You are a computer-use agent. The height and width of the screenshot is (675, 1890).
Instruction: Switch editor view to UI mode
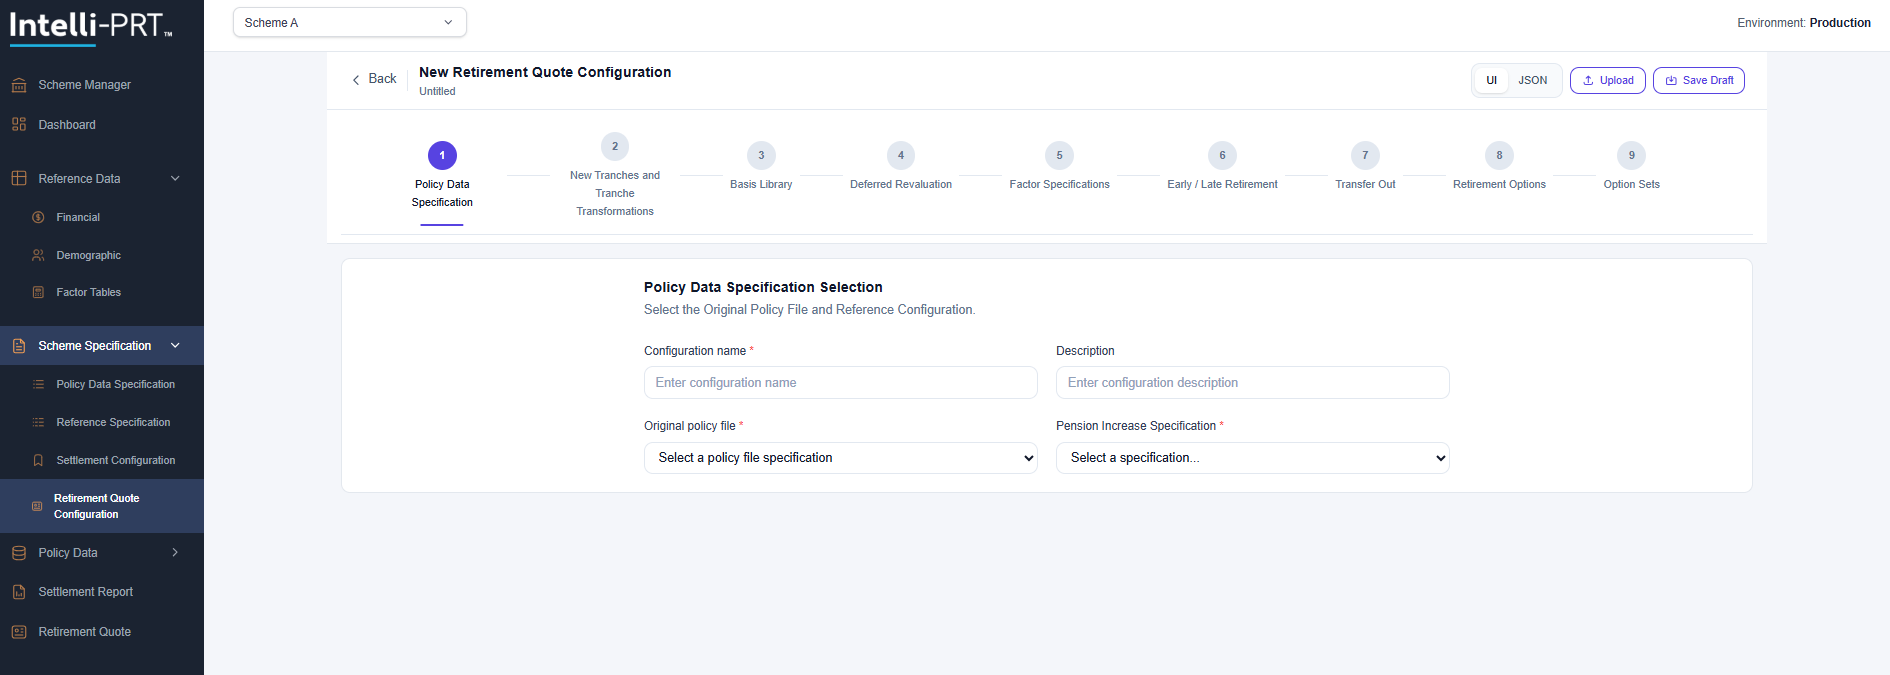1491,80
